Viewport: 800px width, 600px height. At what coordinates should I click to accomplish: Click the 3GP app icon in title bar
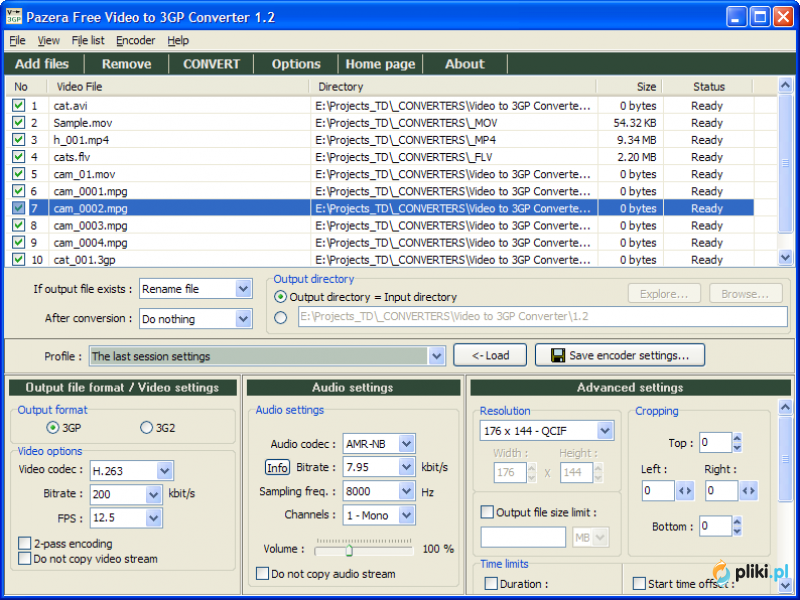coord(14,16)
